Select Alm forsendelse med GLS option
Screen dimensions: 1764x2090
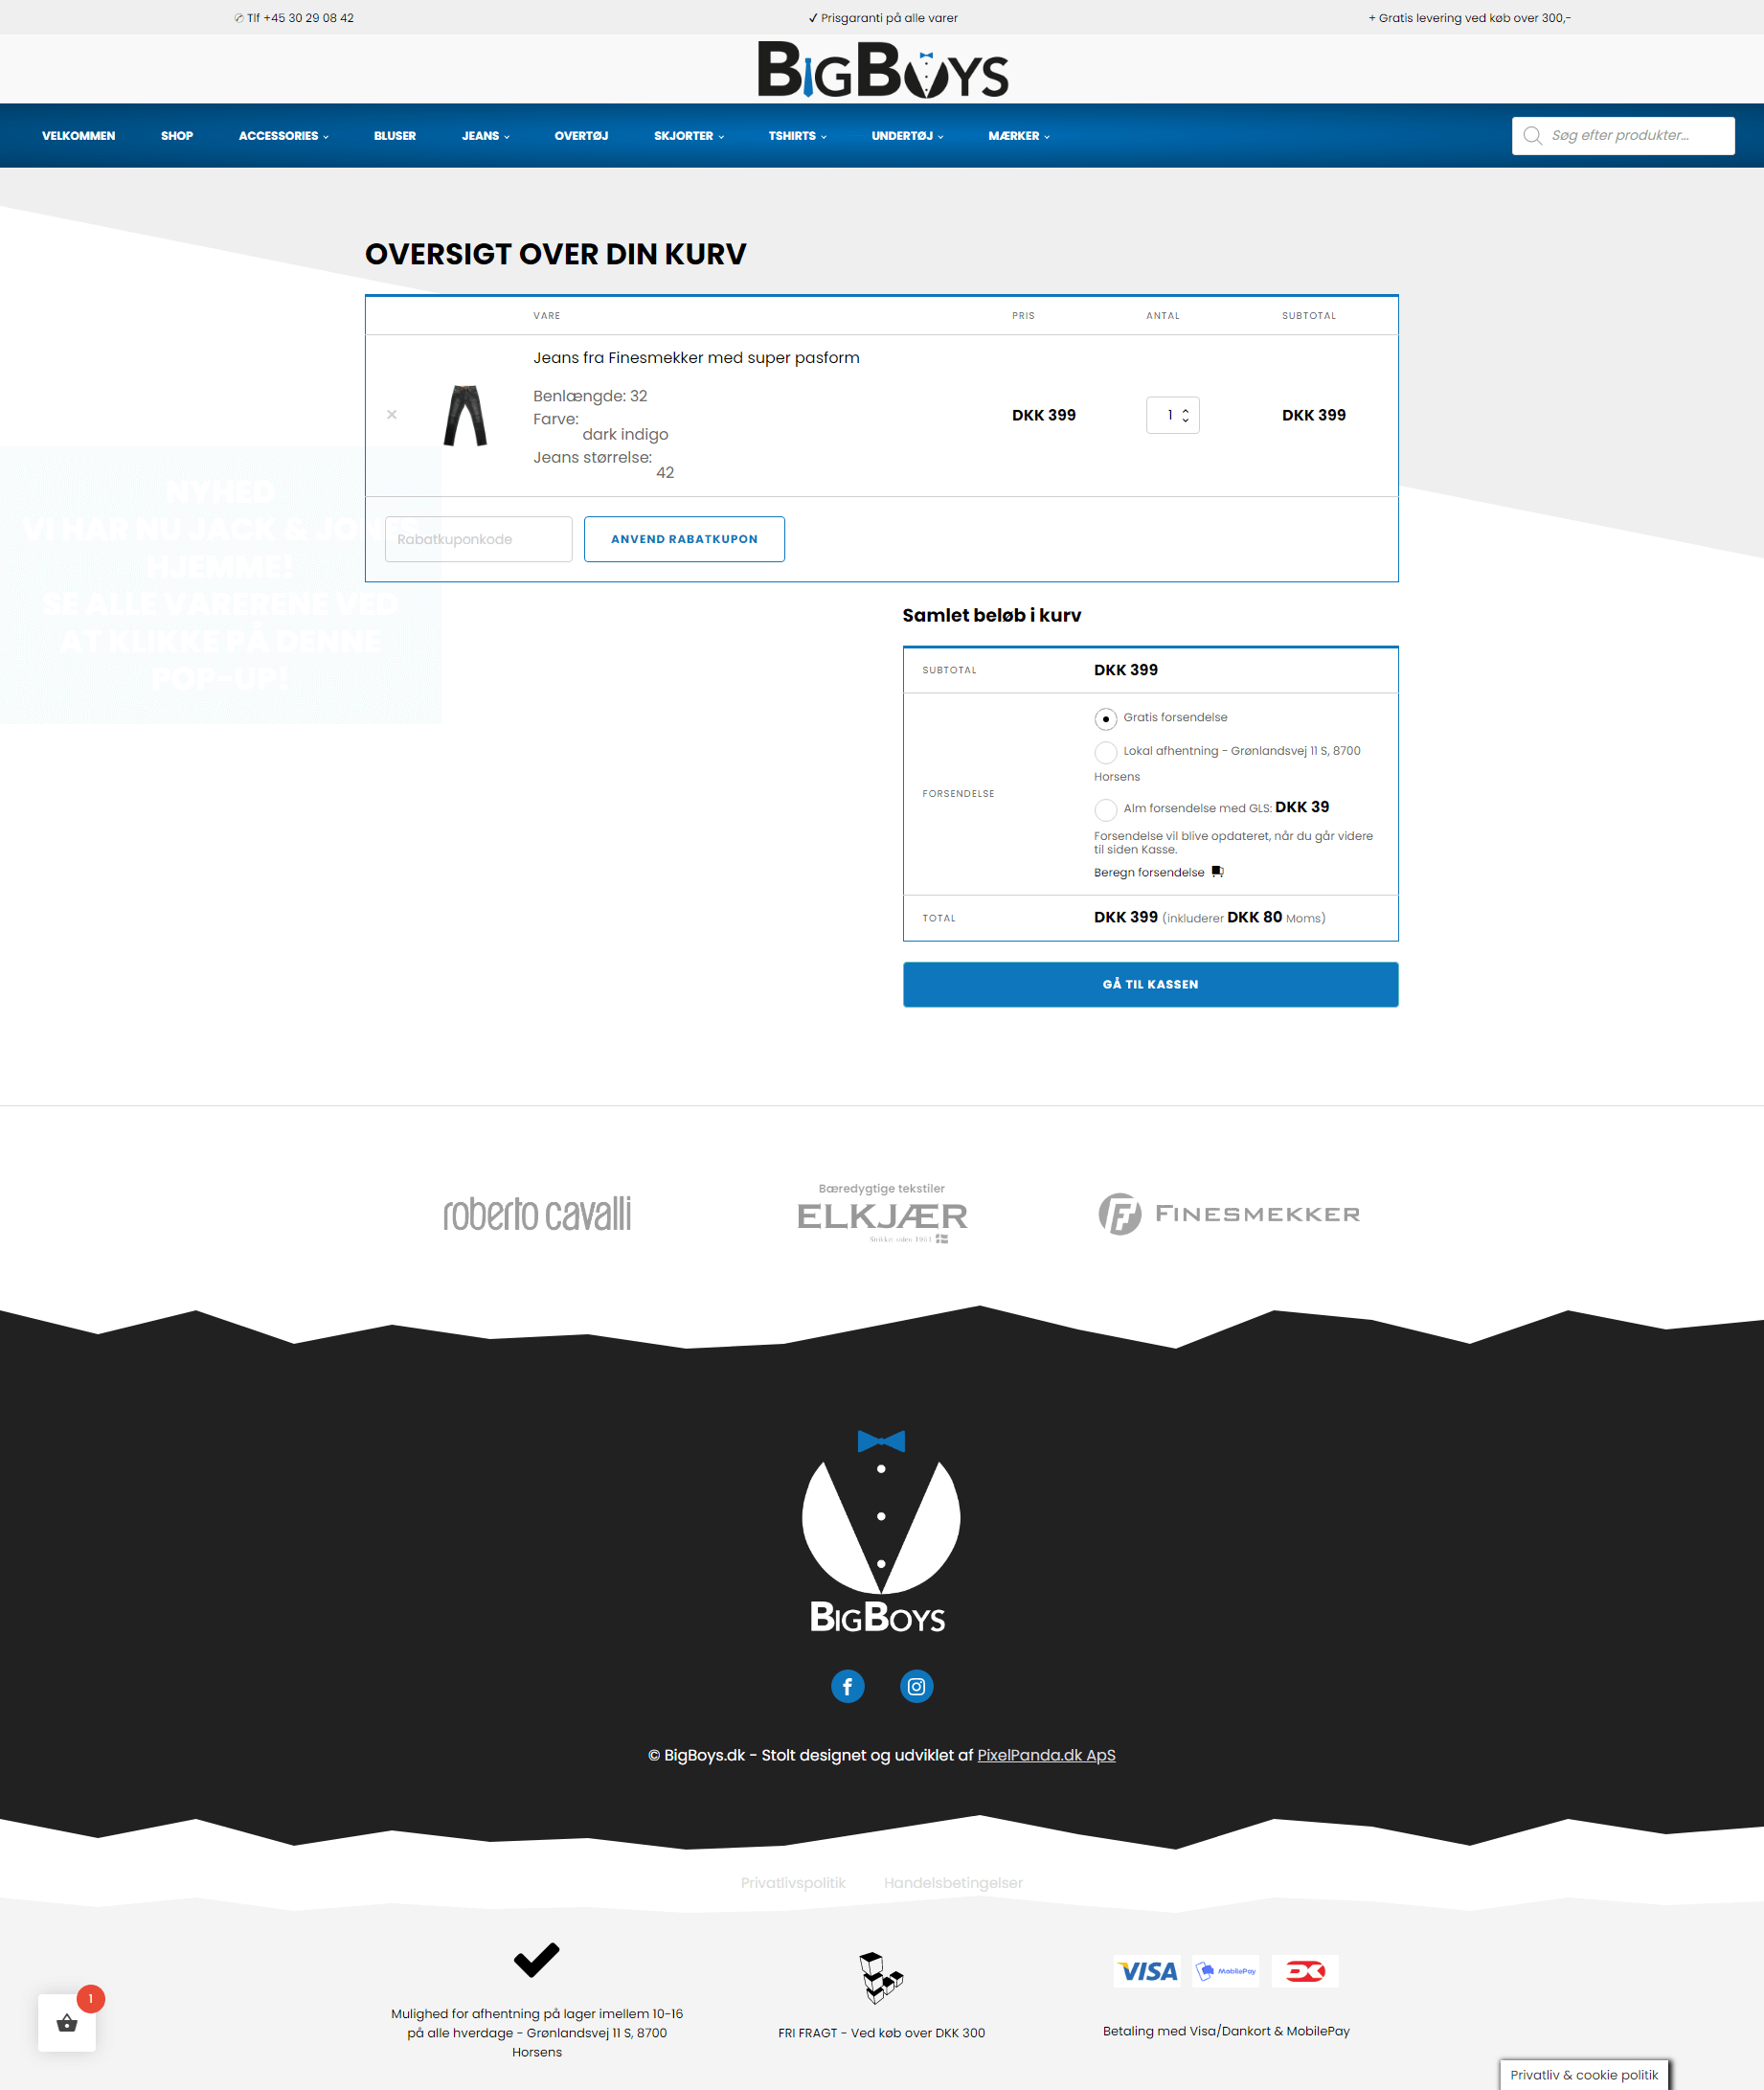pos(1105,809)
